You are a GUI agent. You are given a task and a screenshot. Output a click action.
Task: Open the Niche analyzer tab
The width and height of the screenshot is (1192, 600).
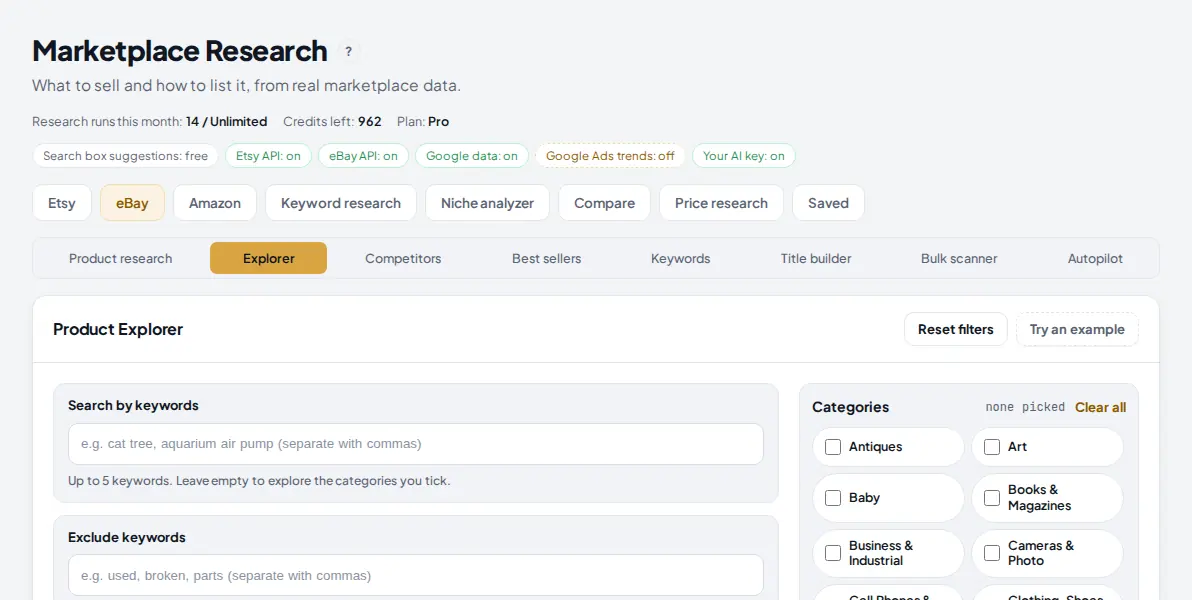tap(487, 203)
